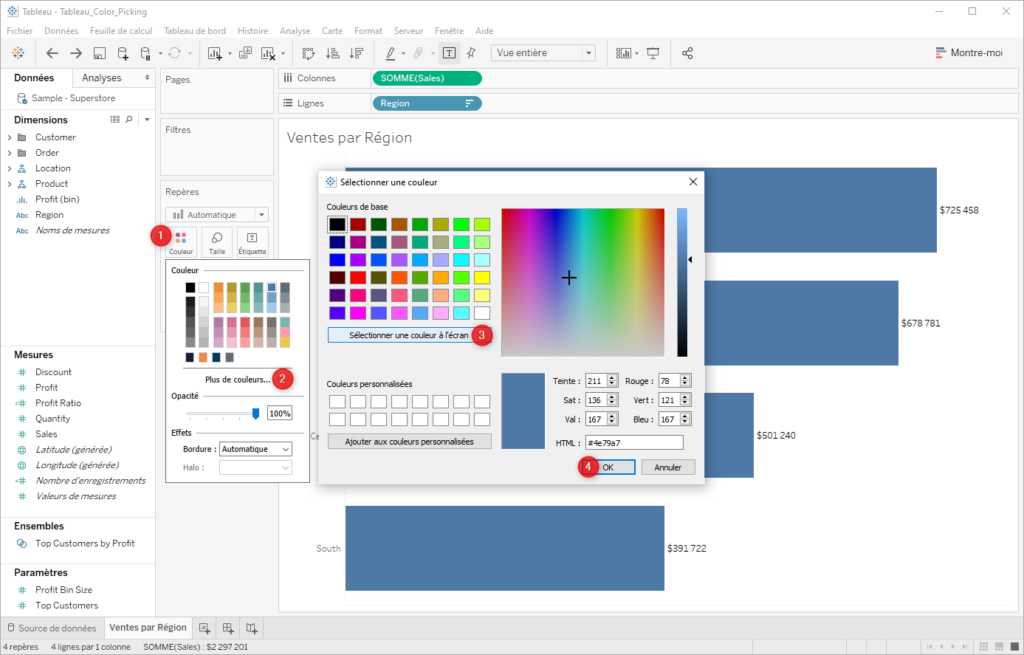Enter presentation mode from the toolbar
The width and height of the screenshot is (1024, 655).
tap(653, 54)
